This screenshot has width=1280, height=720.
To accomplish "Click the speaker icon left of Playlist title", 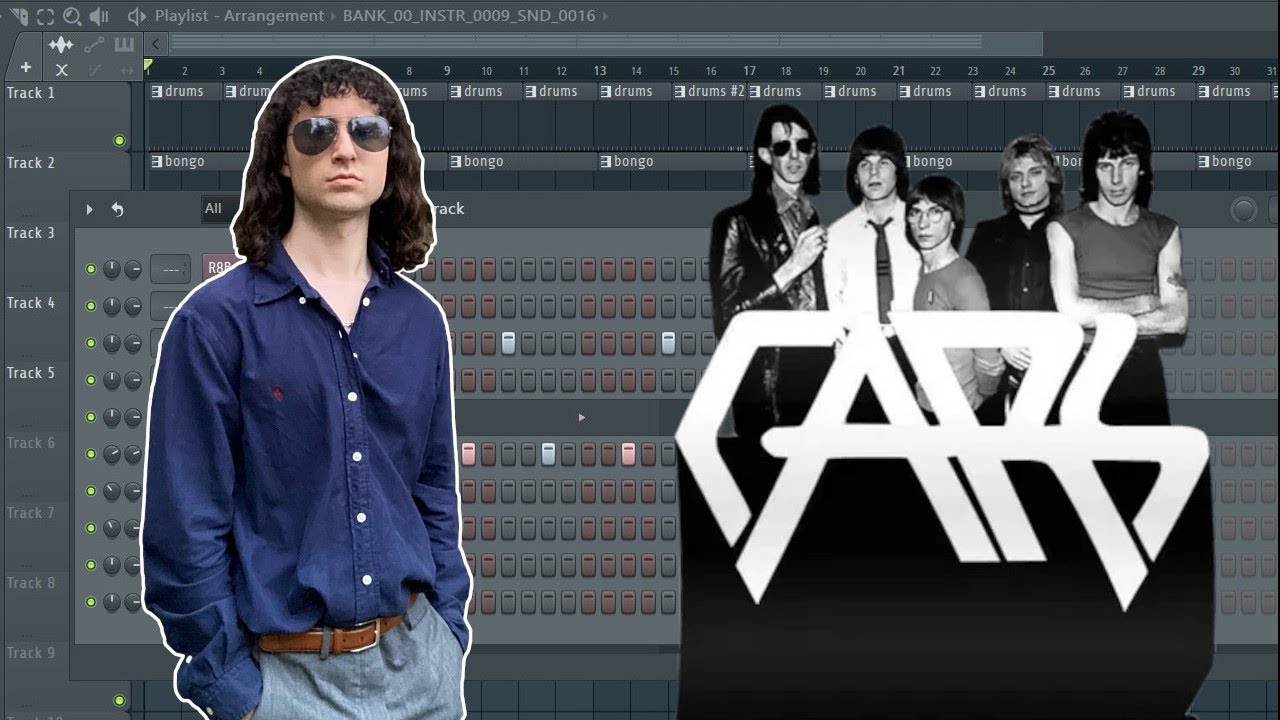I will (x=137, y=17).
